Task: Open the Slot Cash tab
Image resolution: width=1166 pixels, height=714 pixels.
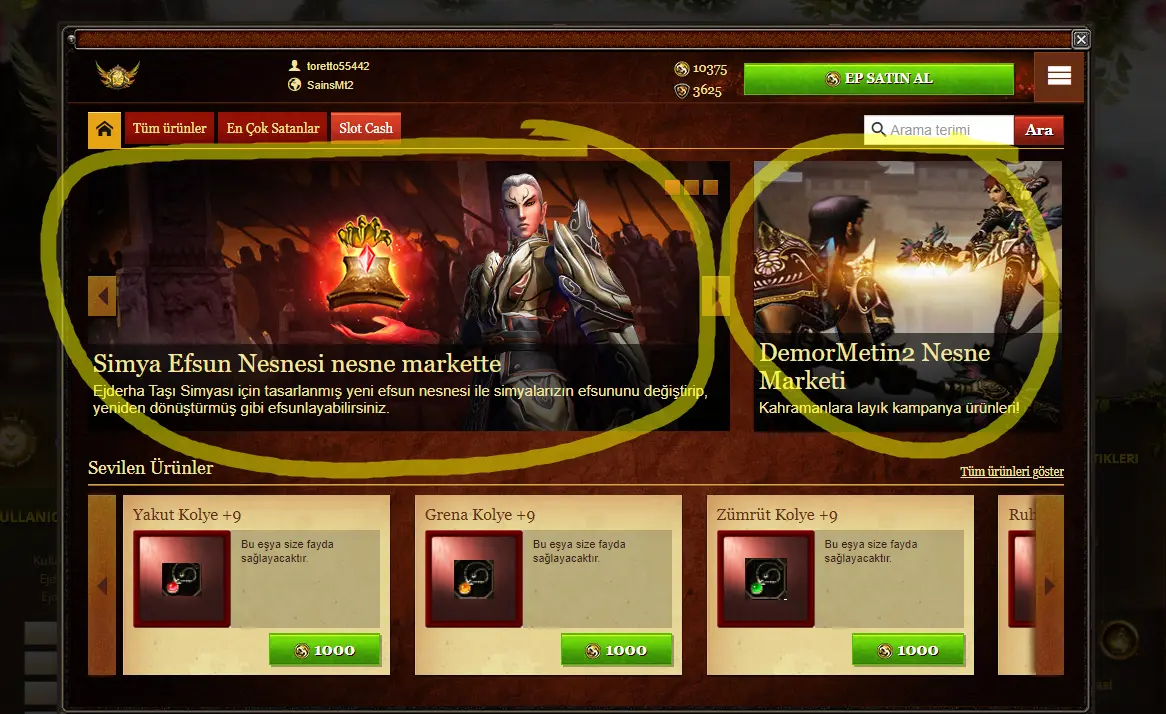Action: click(366, 129)
